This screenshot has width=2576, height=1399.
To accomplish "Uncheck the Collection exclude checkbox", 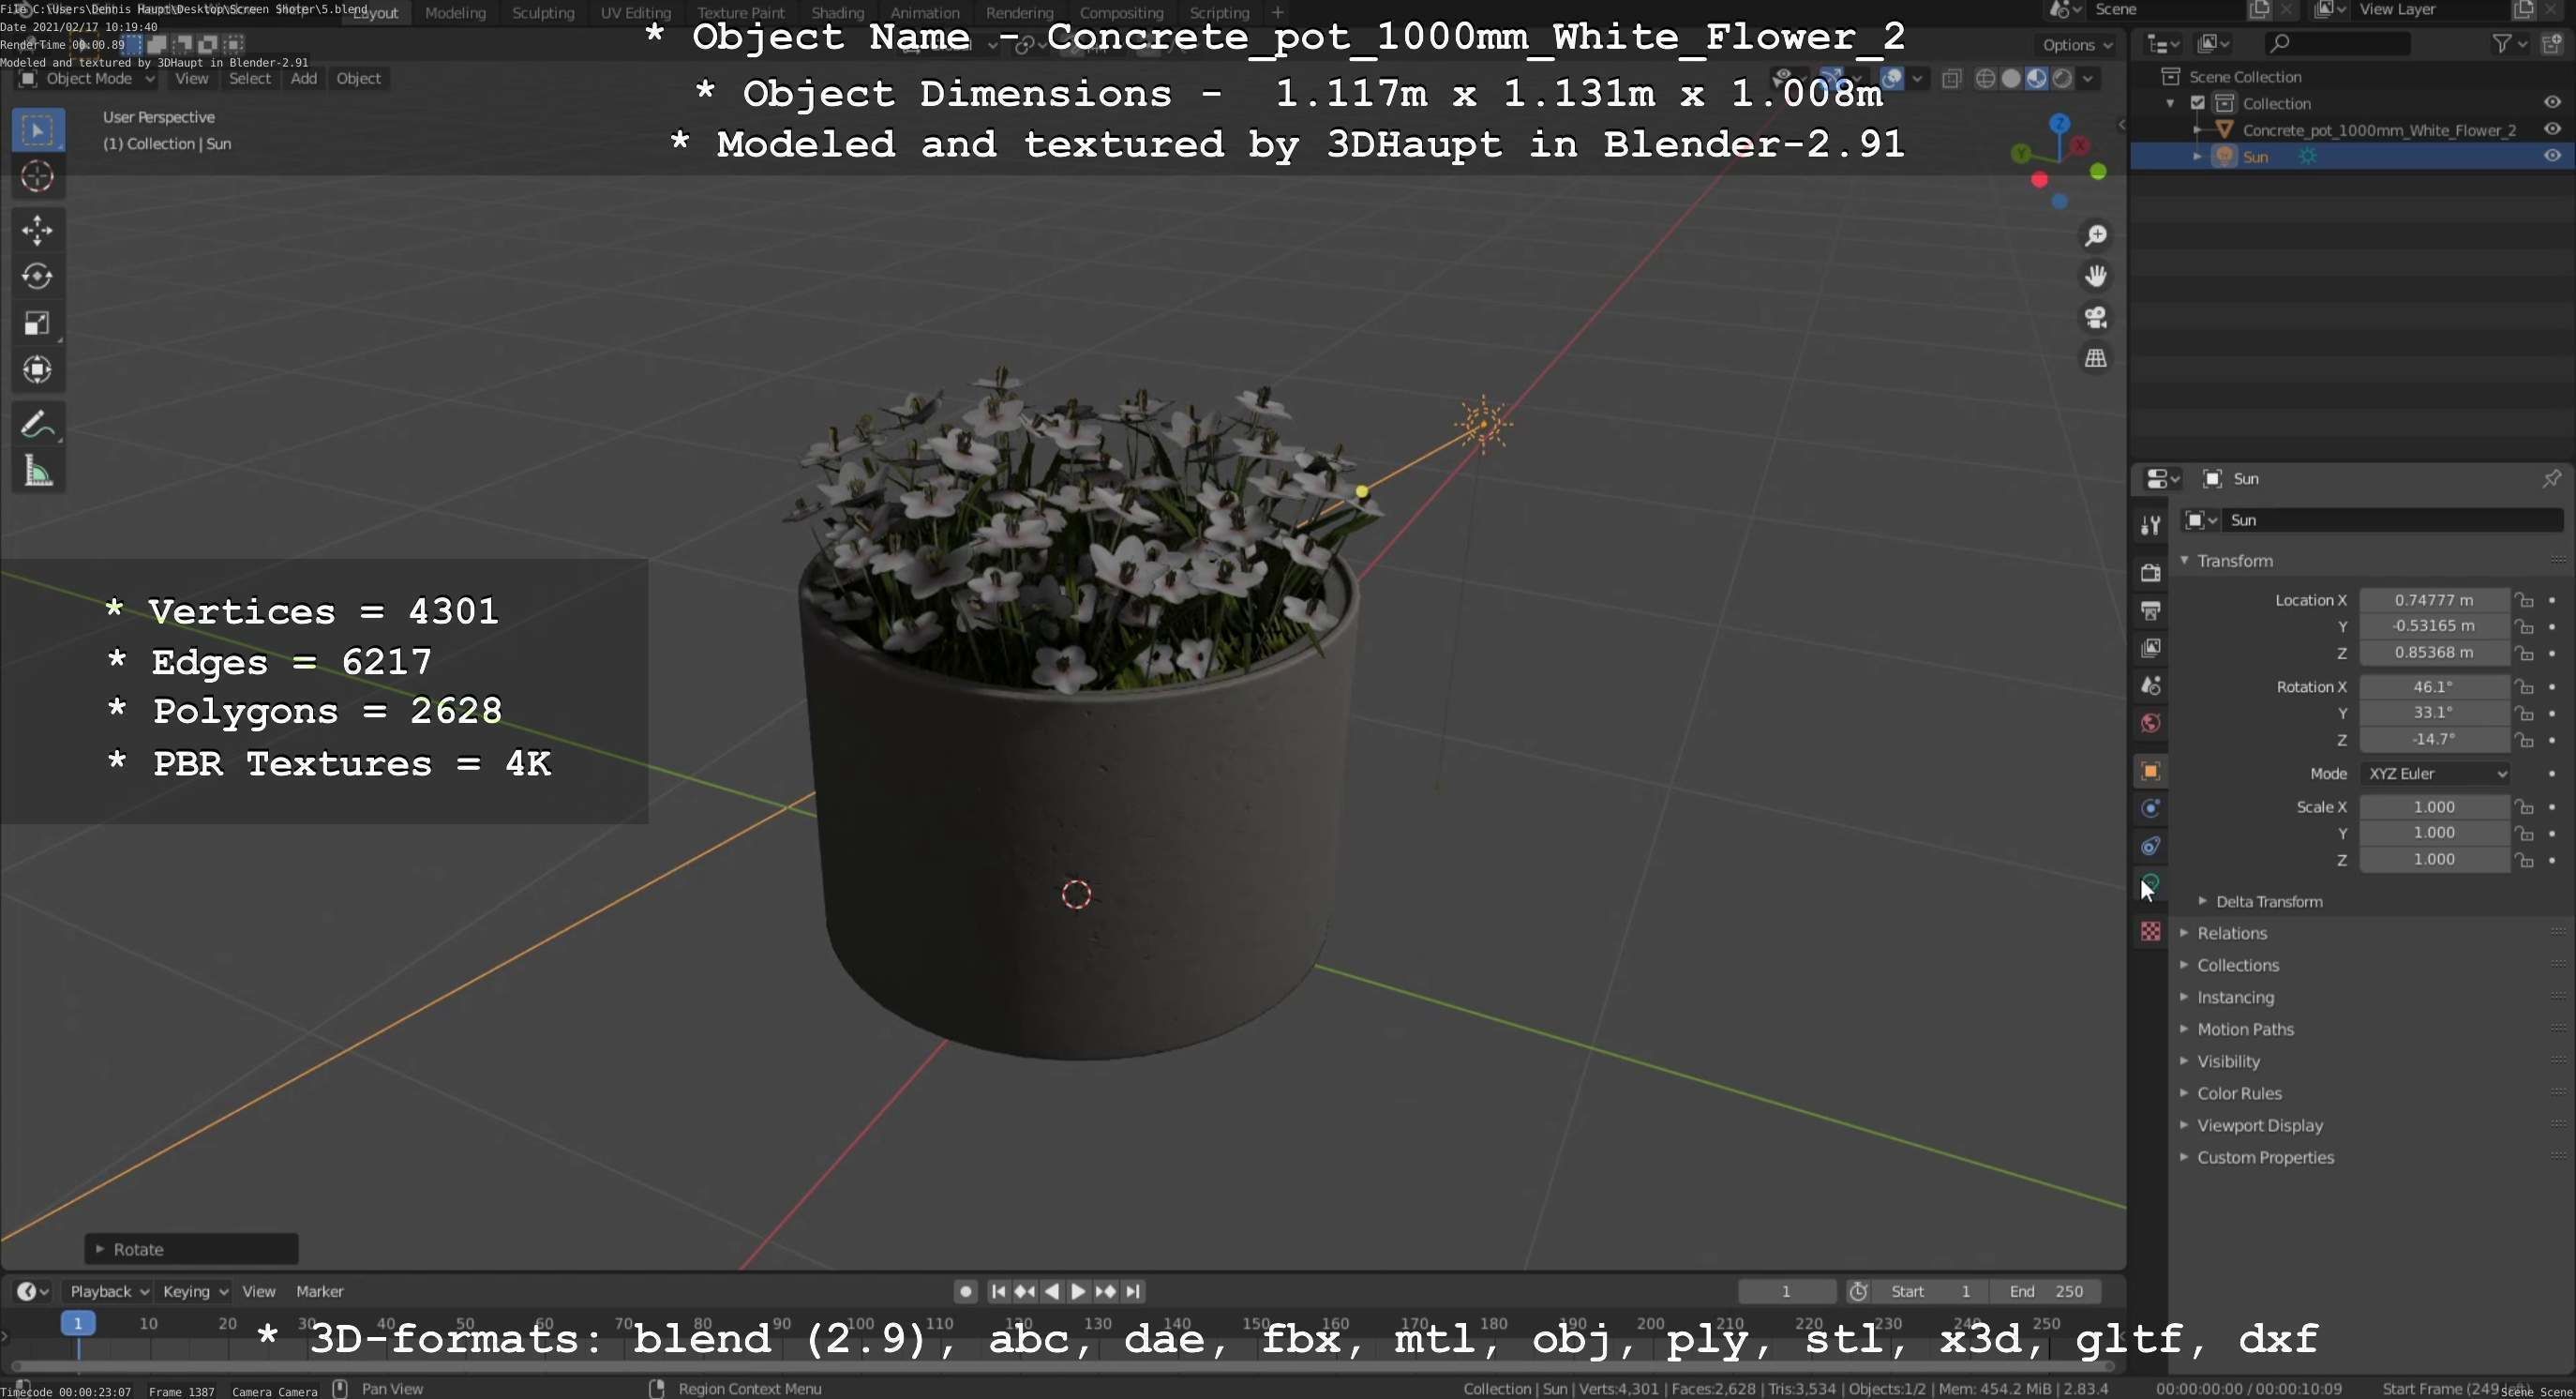I will click(x=2198, y=103).
